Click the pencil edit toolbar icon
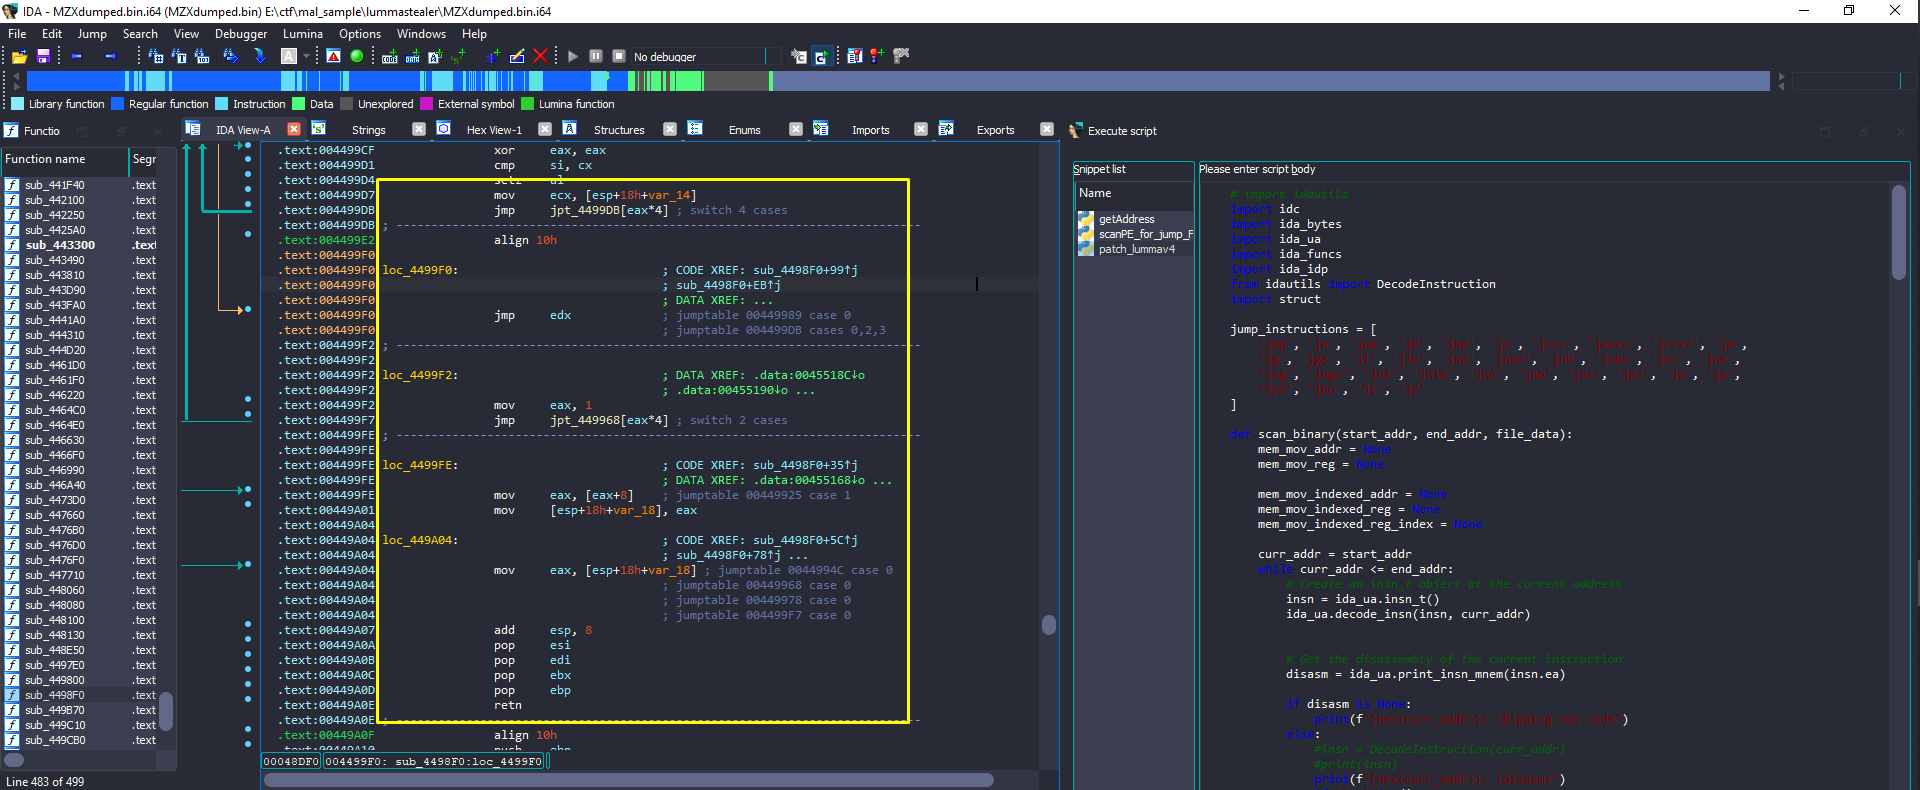 tap(517, 57)
